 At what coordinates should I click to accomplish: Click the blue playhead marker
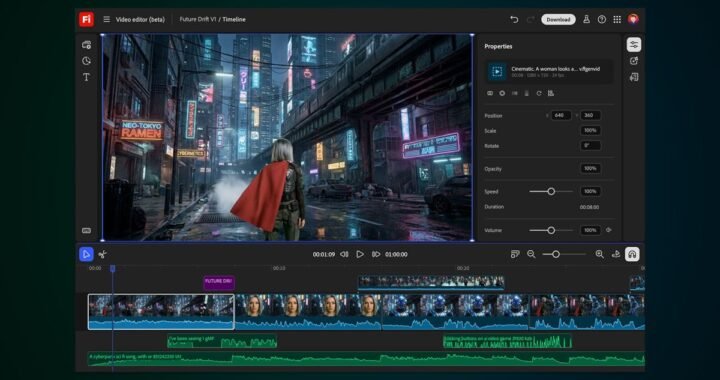click(x=112, y=268)
